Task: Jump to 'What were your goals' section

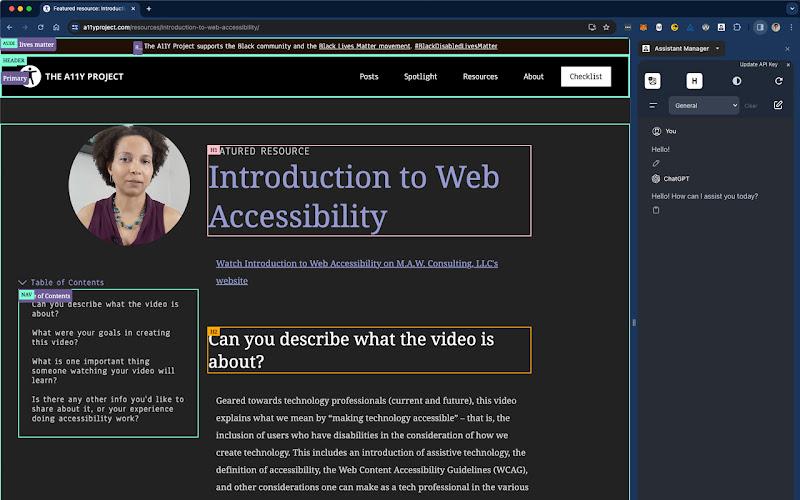Action: [x=101, y=337]
